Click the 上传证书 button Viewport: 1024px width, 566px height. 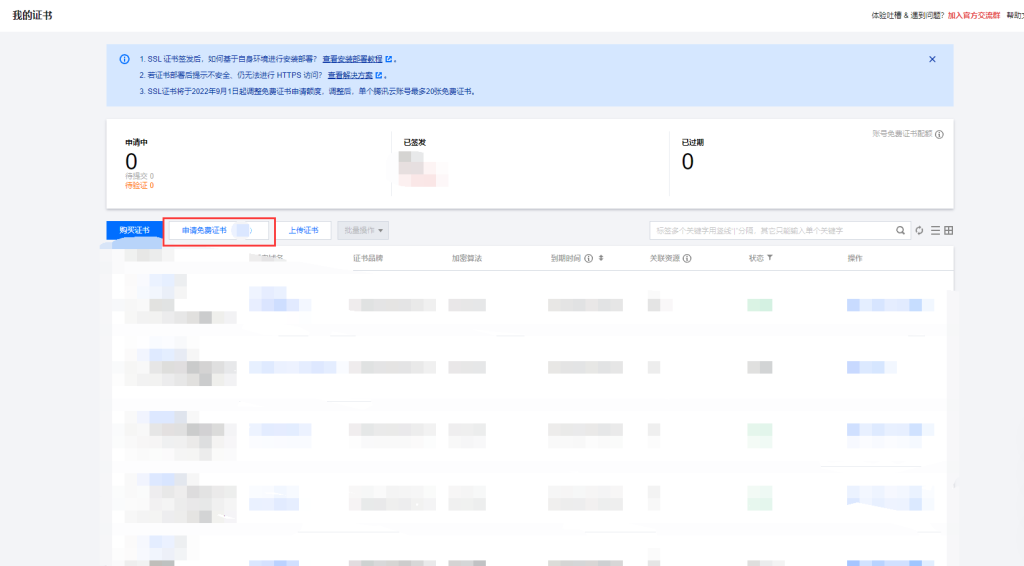click(303, 230)
